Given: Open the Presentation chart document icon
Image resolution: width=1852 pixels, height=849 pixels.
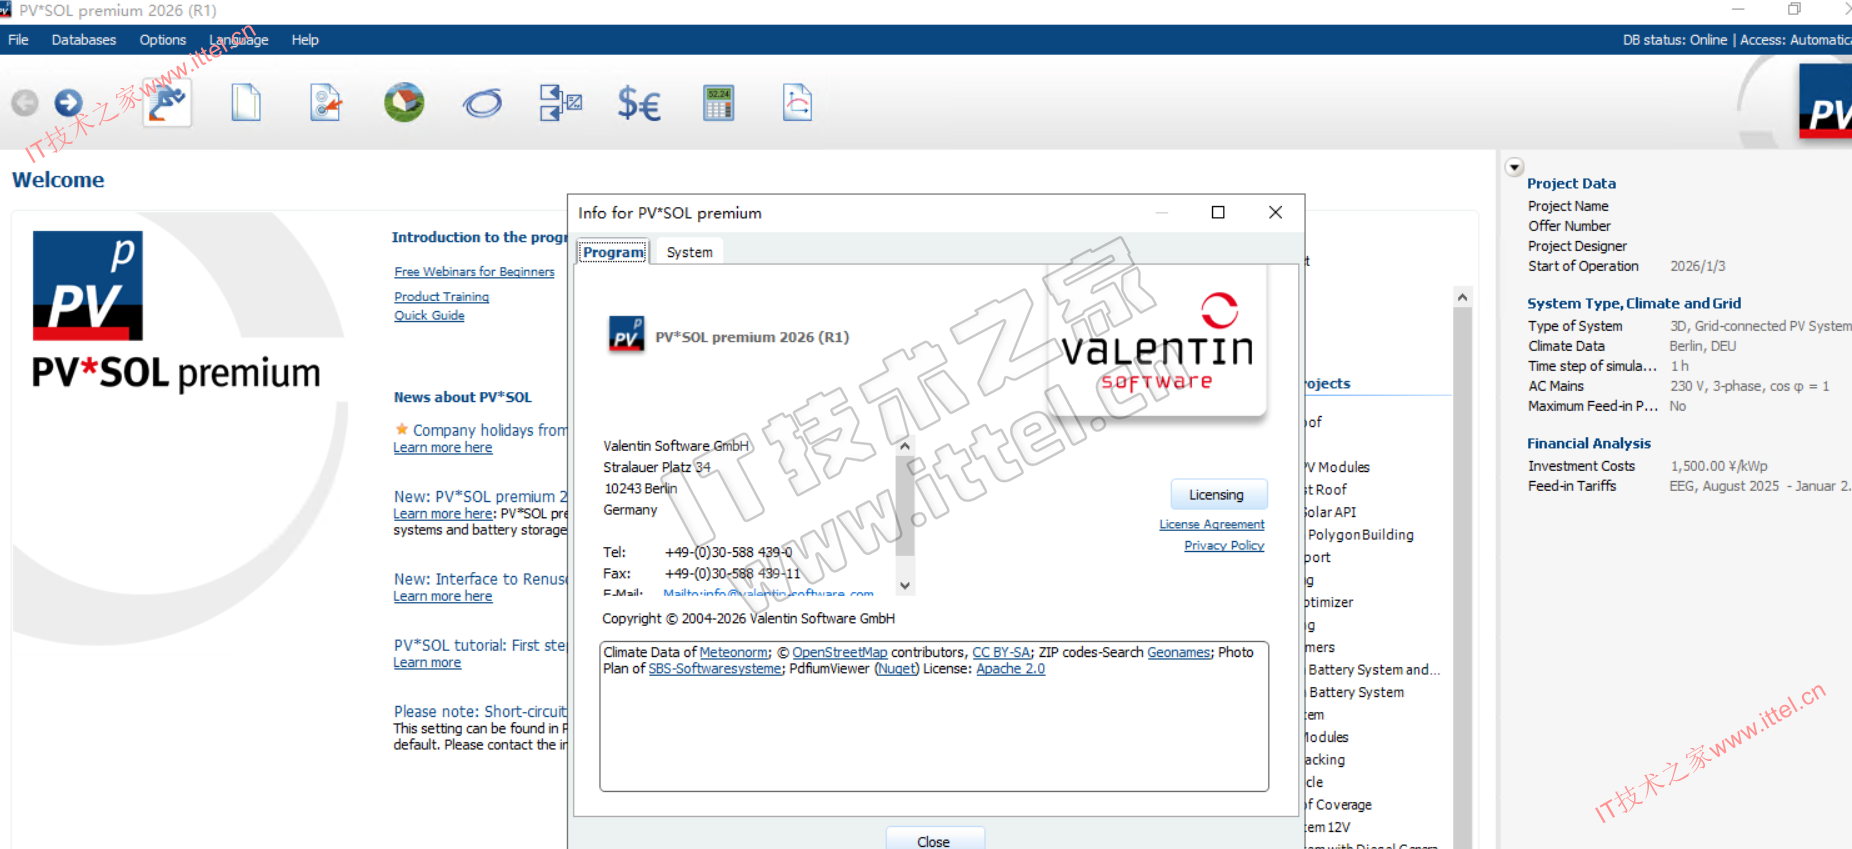Looking at the screenshot, I should [x=797, y=102].
